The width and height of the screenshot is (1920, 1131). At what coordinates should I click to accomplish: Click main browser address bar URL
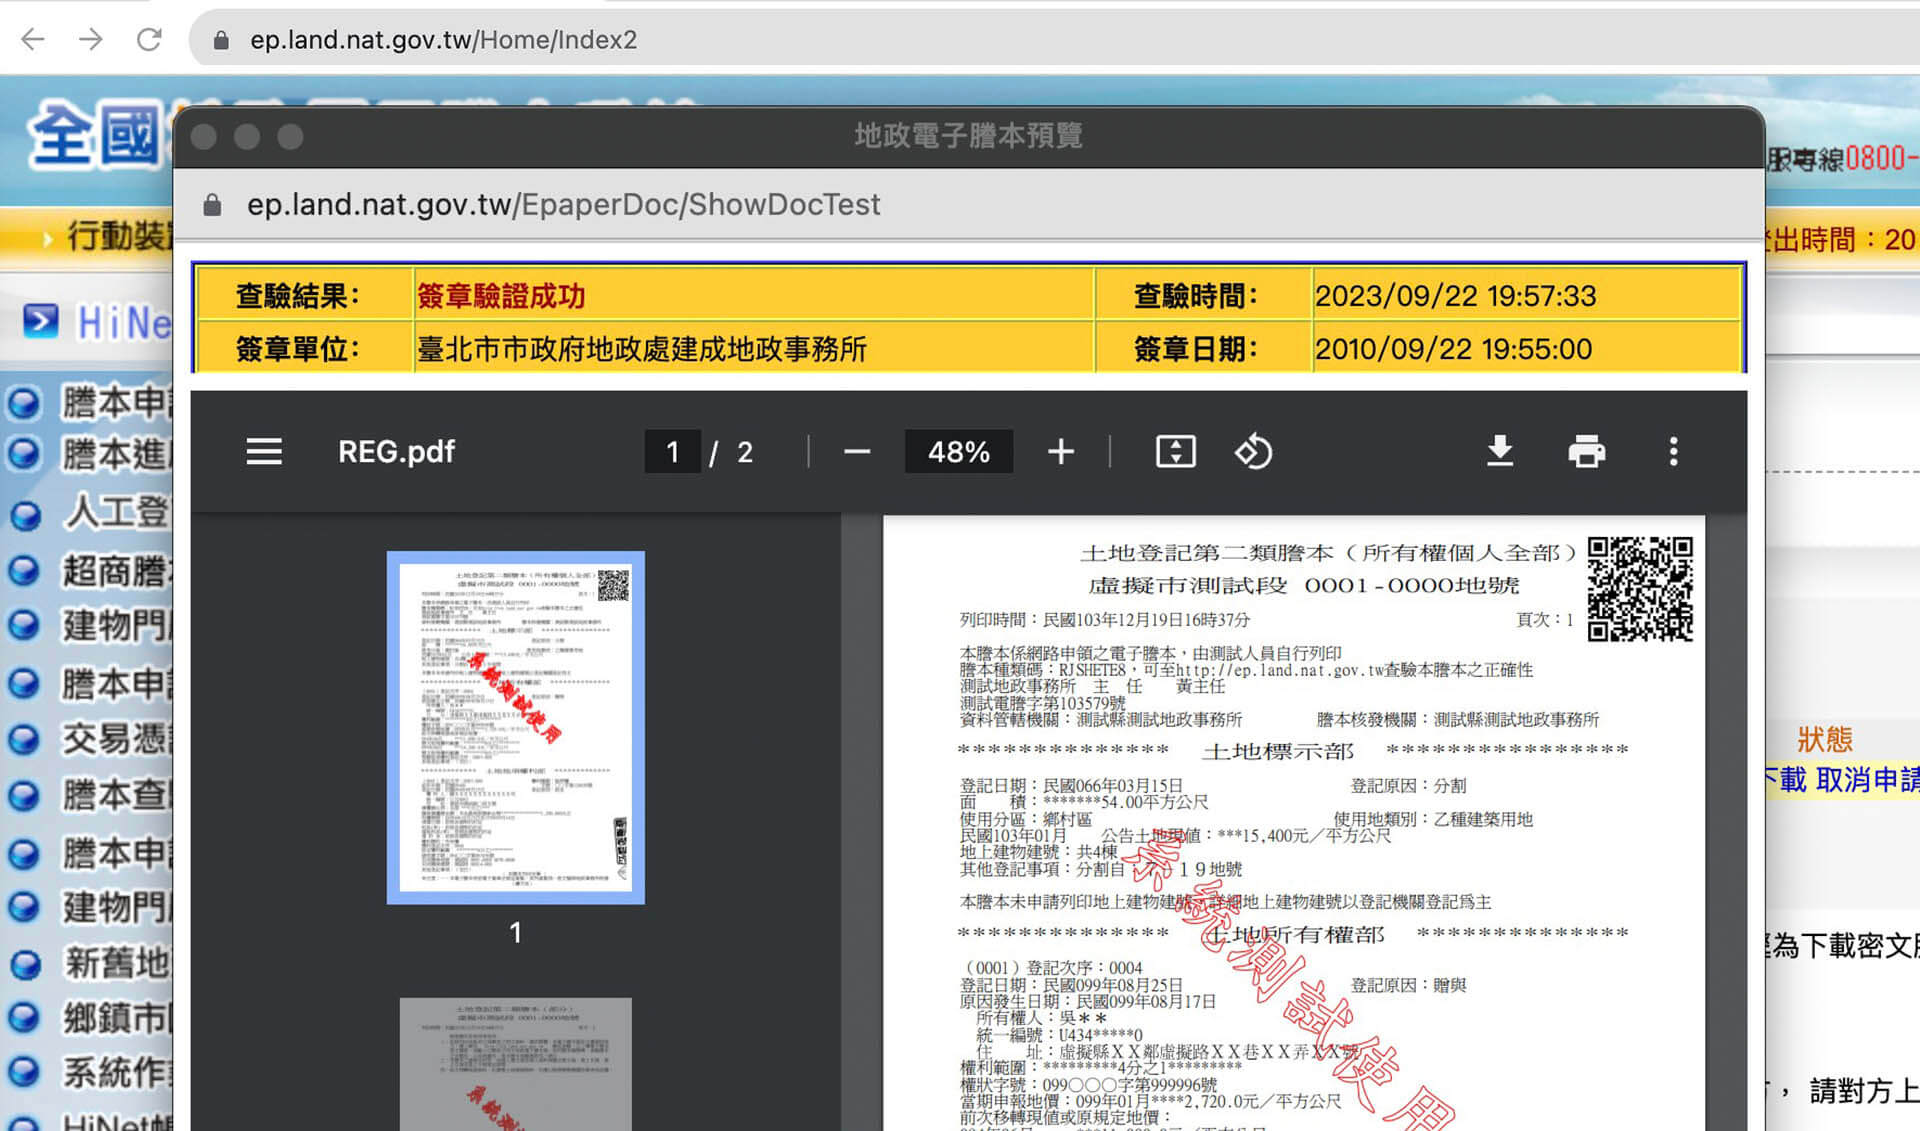click(x=443, y=40)
